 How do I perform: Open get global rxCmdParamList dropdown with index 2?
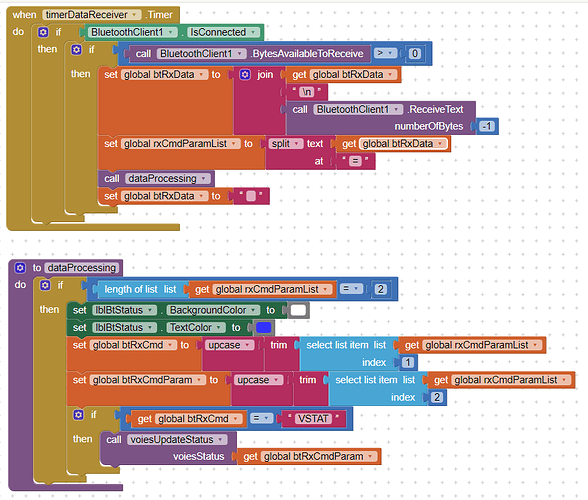click(x=564, y=380)
